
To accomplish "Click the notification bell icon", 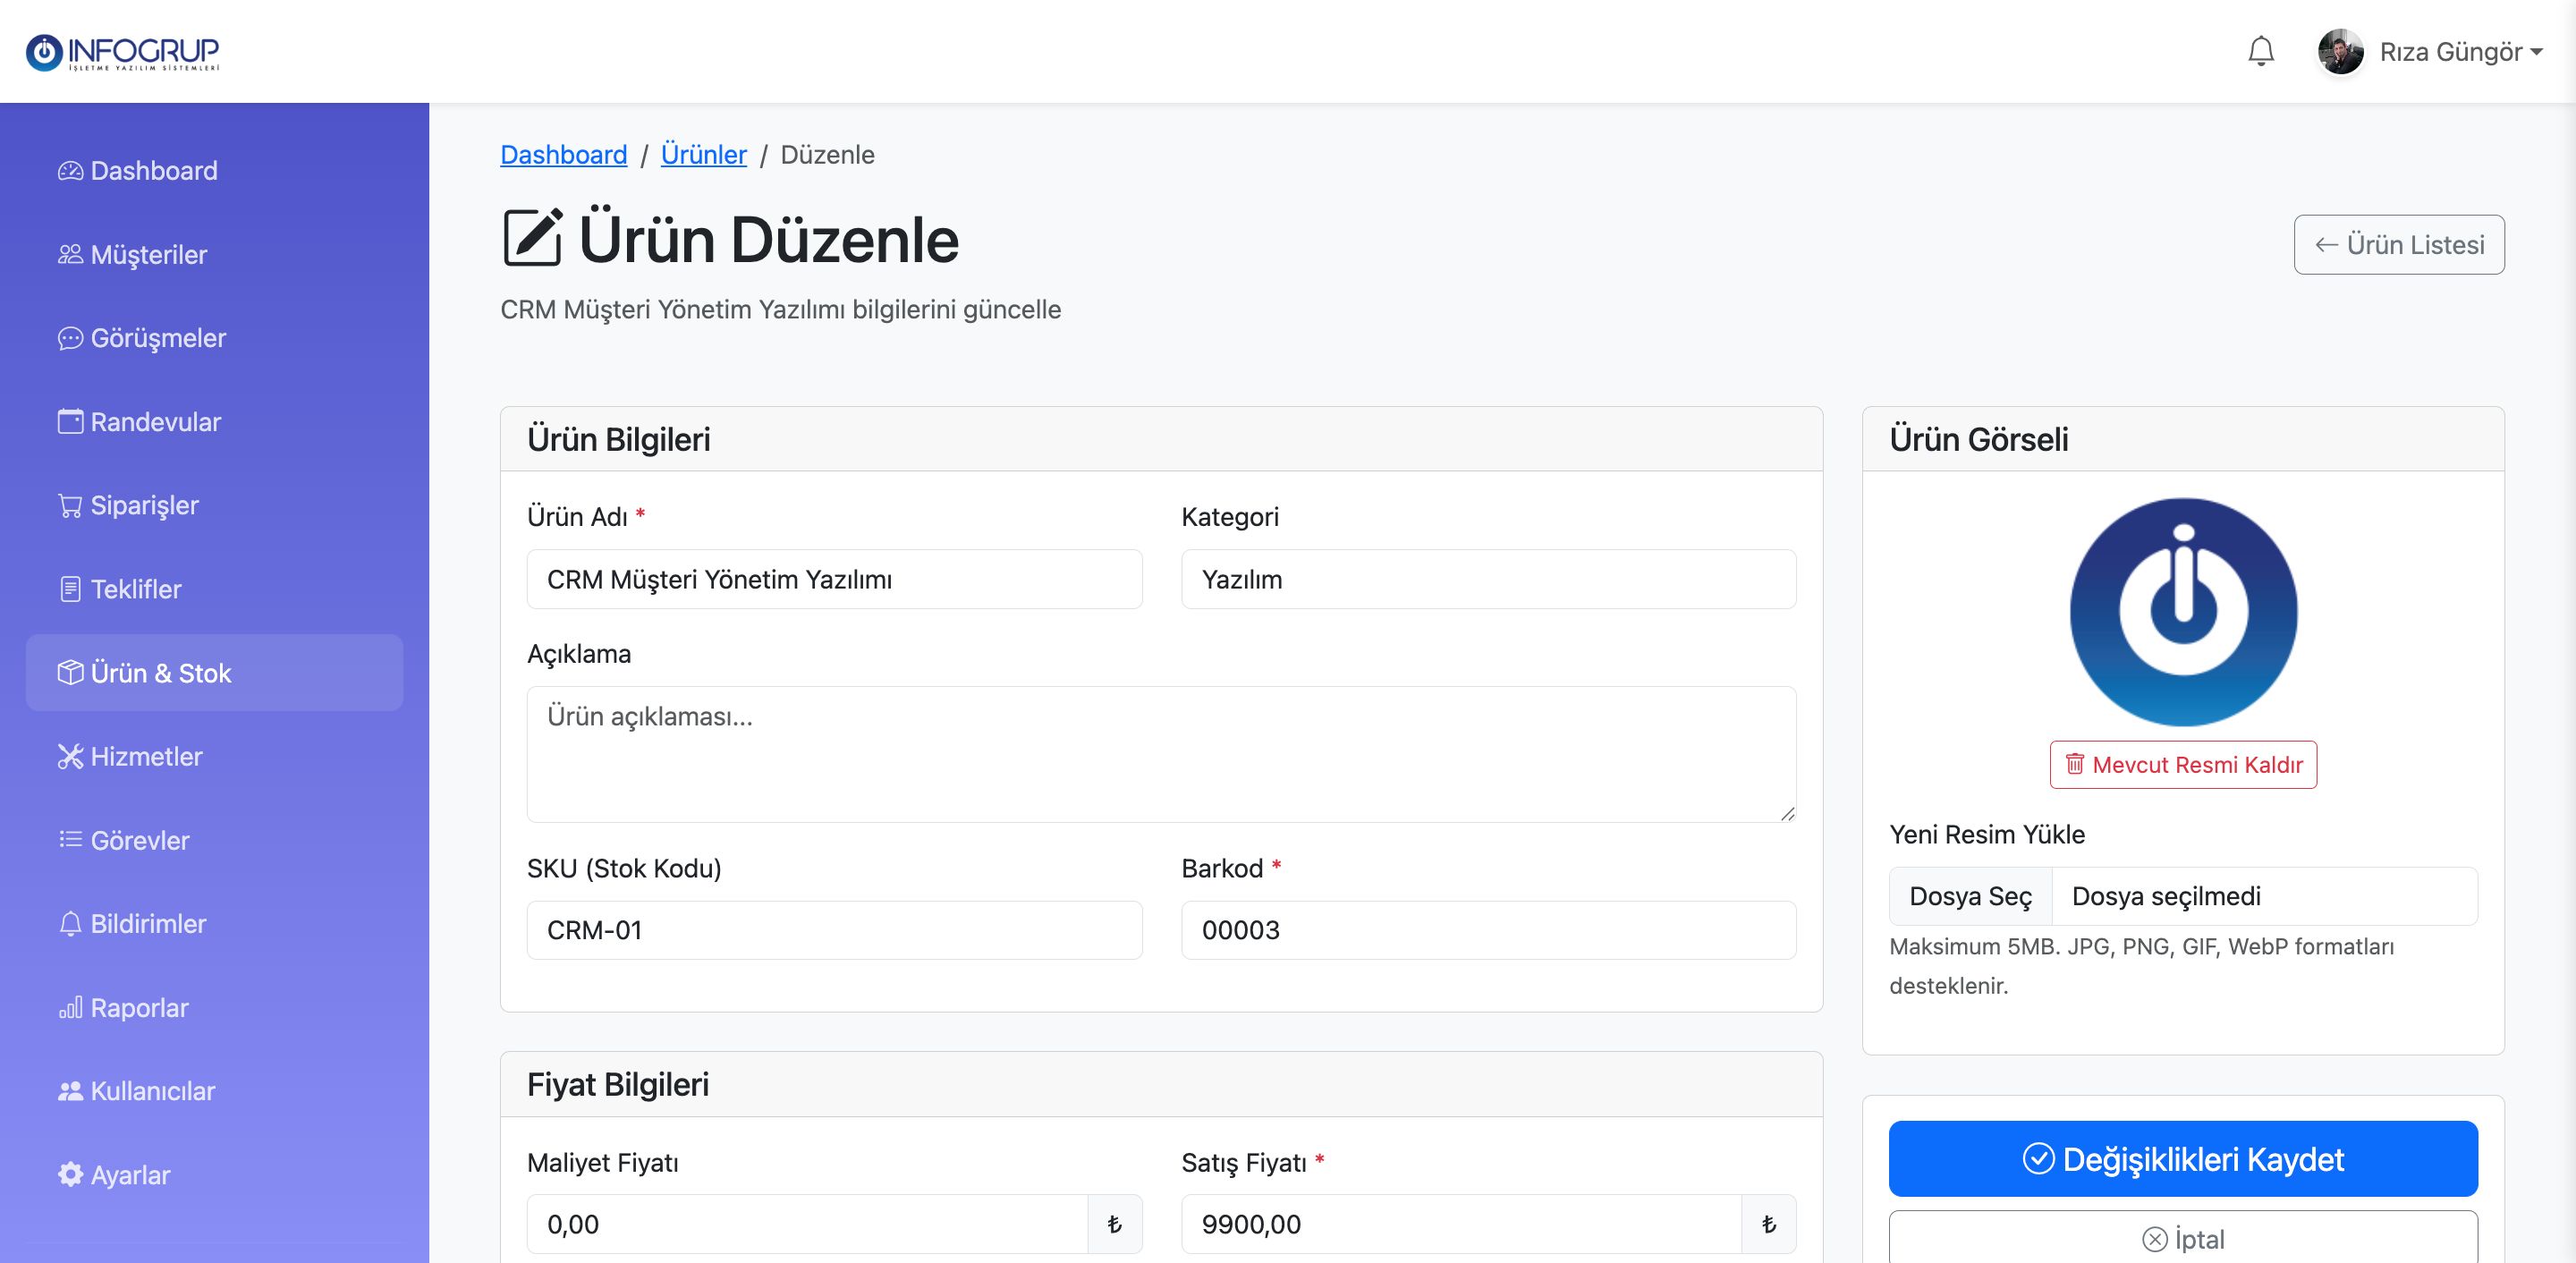I will pyautogui.click(x=2260, y=51).
